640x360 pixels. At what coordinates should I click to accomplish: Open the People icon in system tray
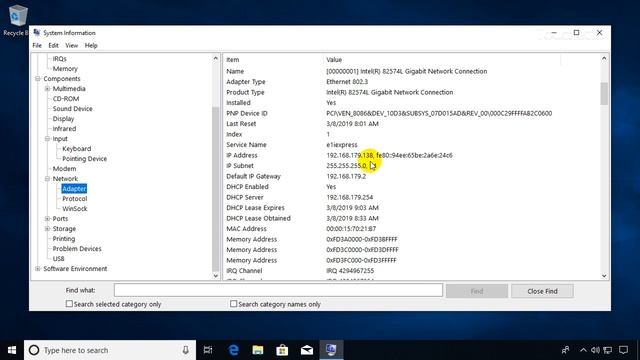(x=565, y=350)
